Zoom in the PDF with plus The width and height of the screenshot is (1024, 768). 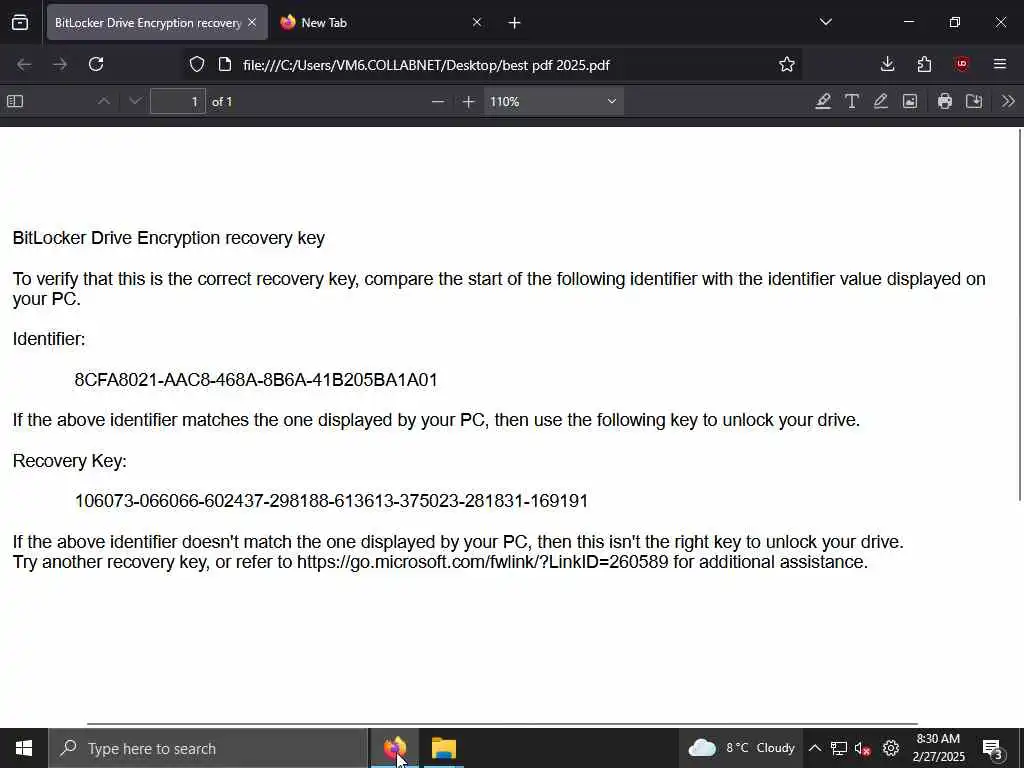(x=468, y=101)
